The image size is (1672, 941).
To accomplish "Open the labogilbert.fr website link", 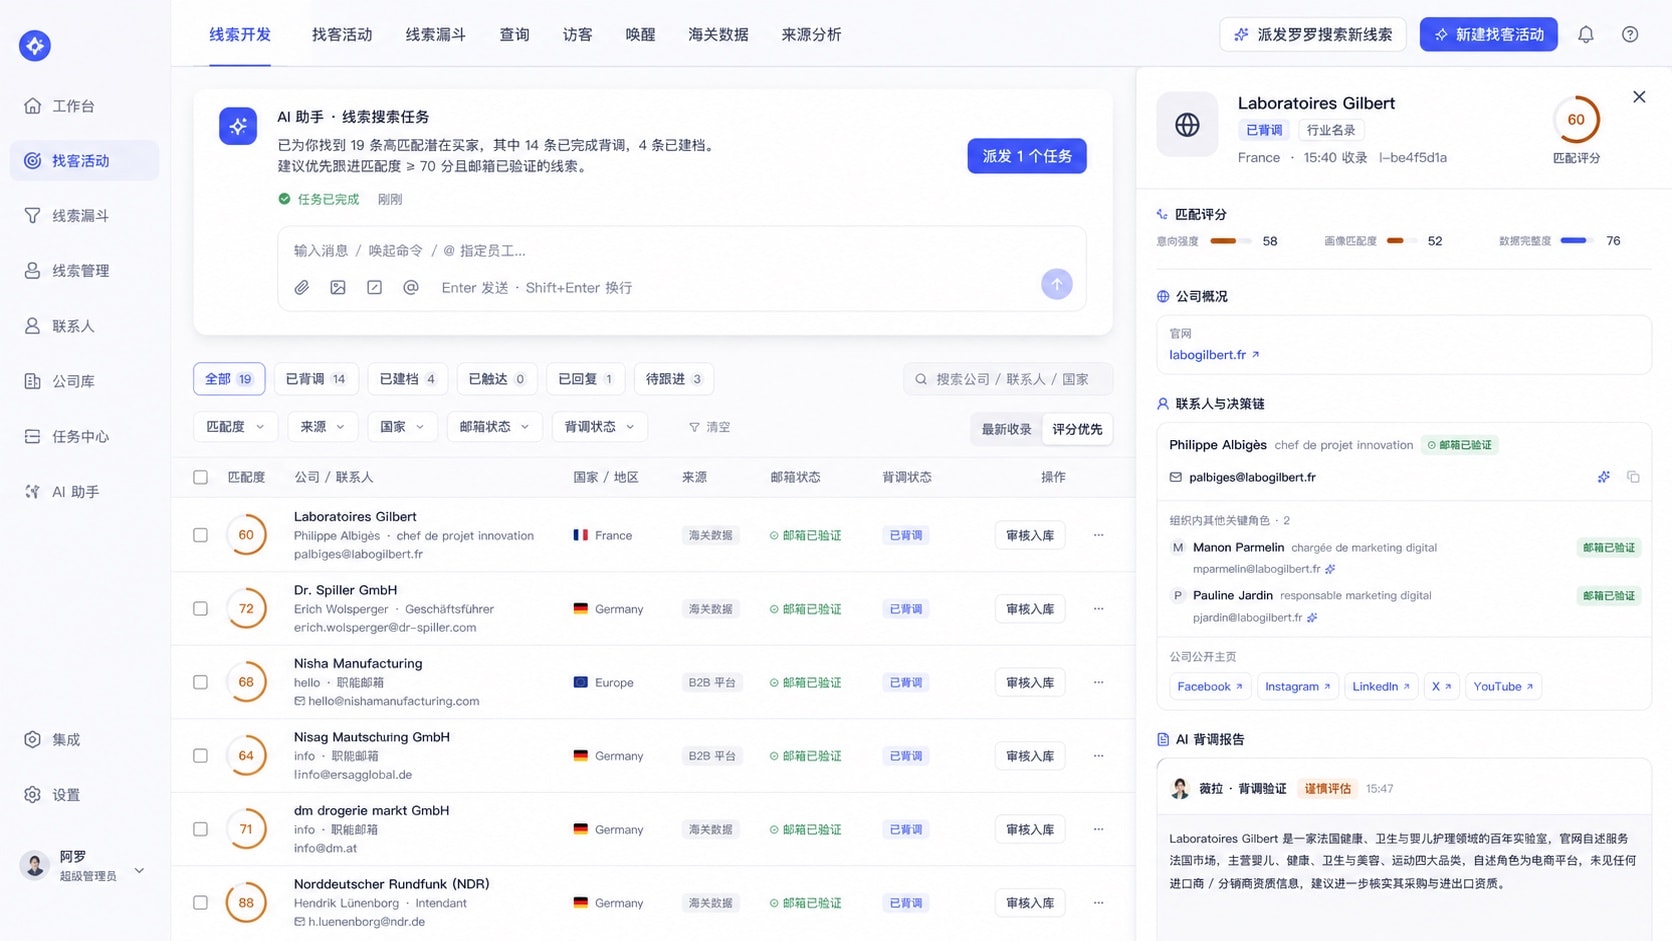I will coord(1214,355).
